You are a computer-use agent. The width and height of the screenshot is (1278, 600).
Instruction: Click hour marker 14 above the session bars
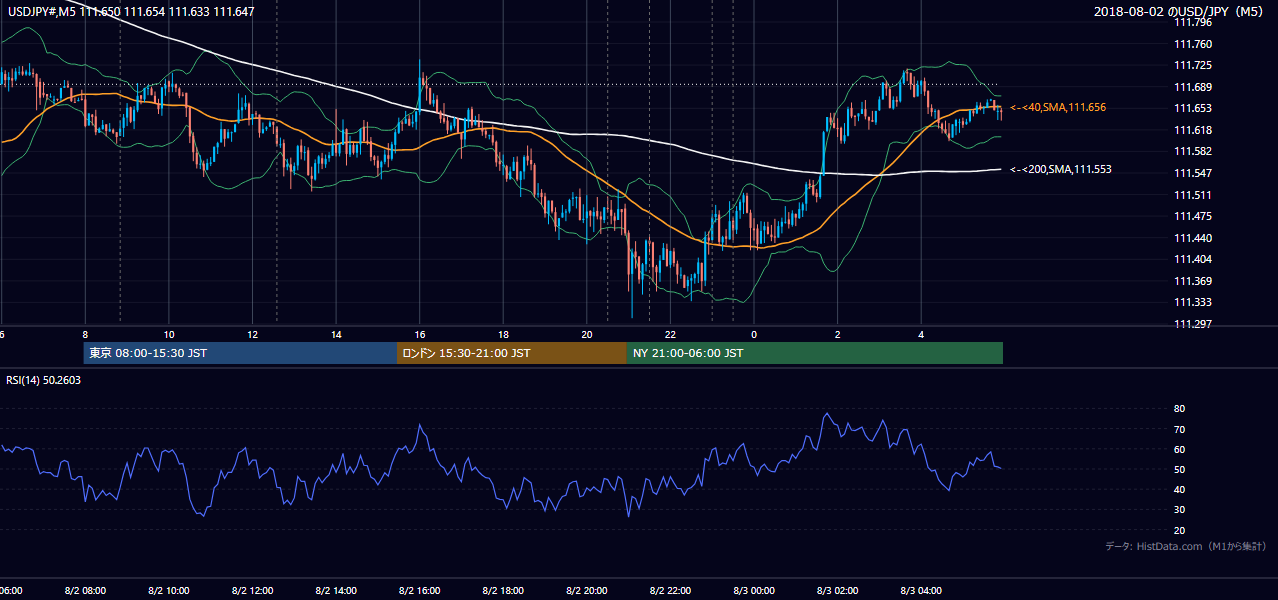(x=337, y=334)
